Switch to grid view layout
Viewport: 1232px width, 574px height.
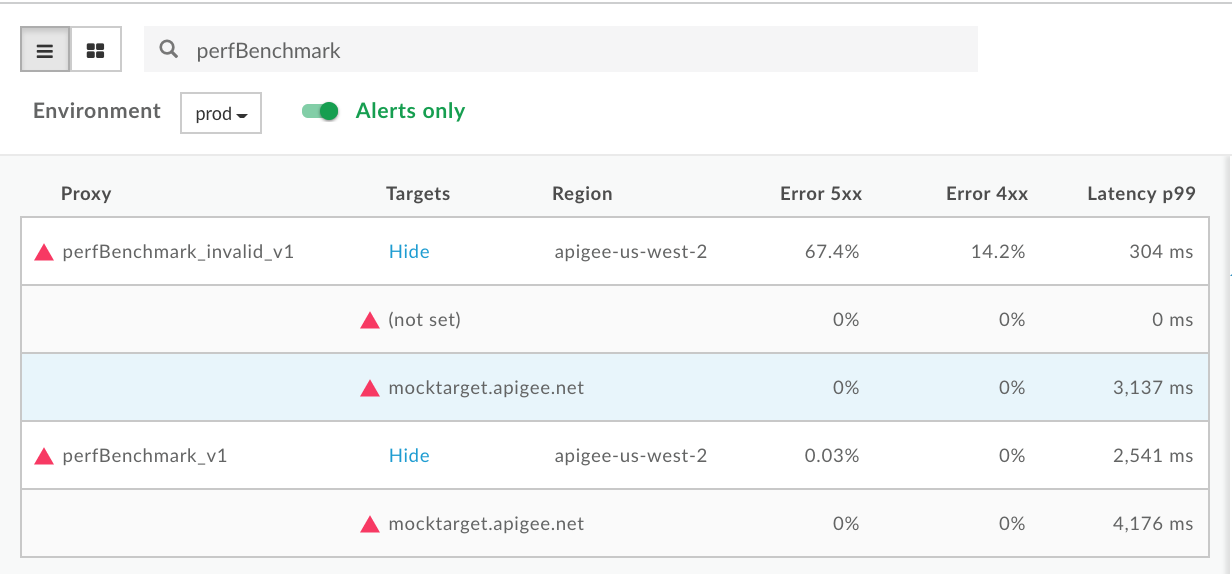tap(96, 50)
